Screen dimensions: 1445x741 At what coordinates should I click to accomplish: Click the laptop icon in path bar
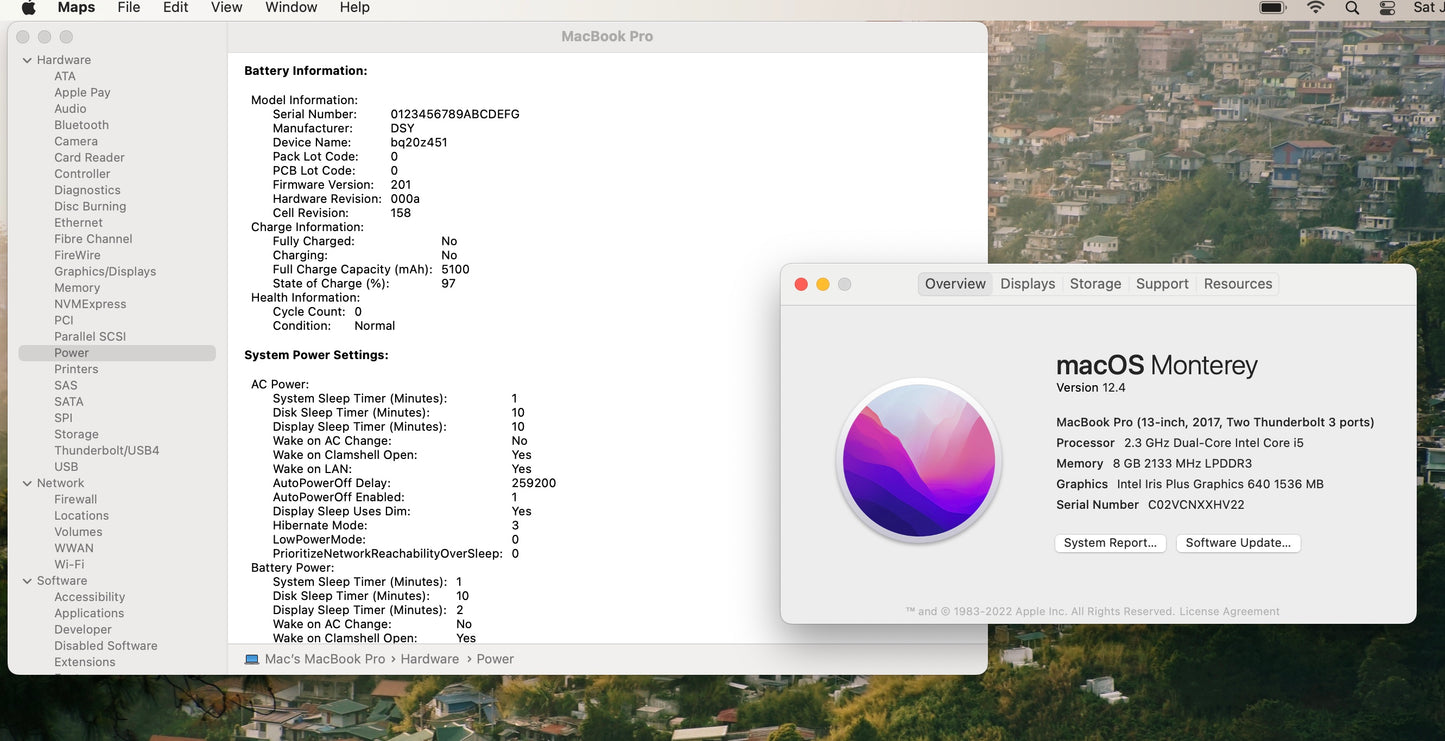coord(252,659)
